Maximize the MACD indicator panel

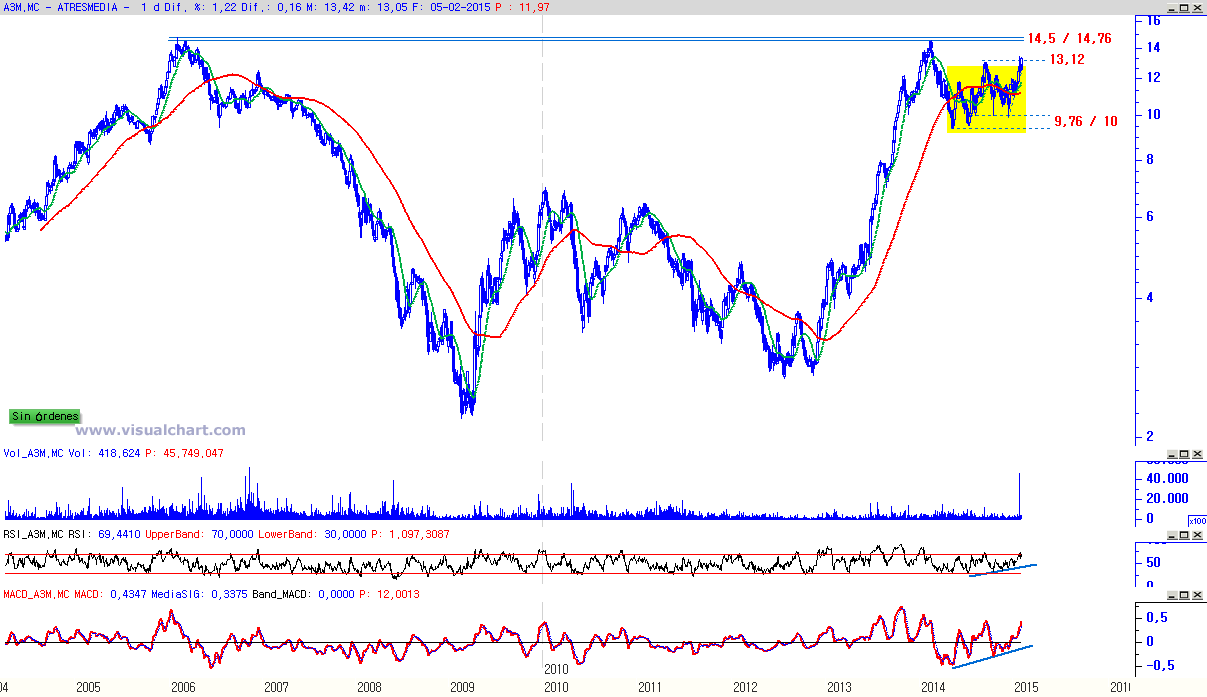click(x=1184, y=595)
